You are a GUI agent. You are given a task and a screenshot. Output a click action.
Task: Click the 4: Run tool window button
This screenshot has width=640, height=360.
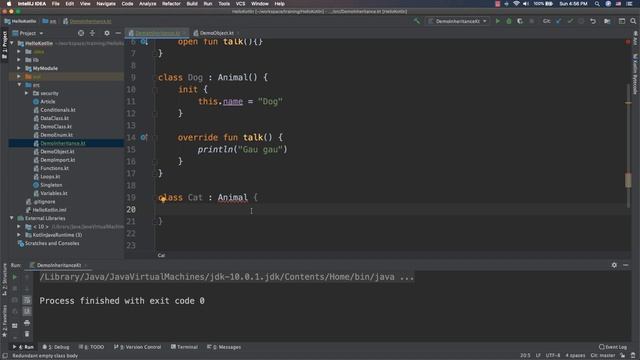23,347
